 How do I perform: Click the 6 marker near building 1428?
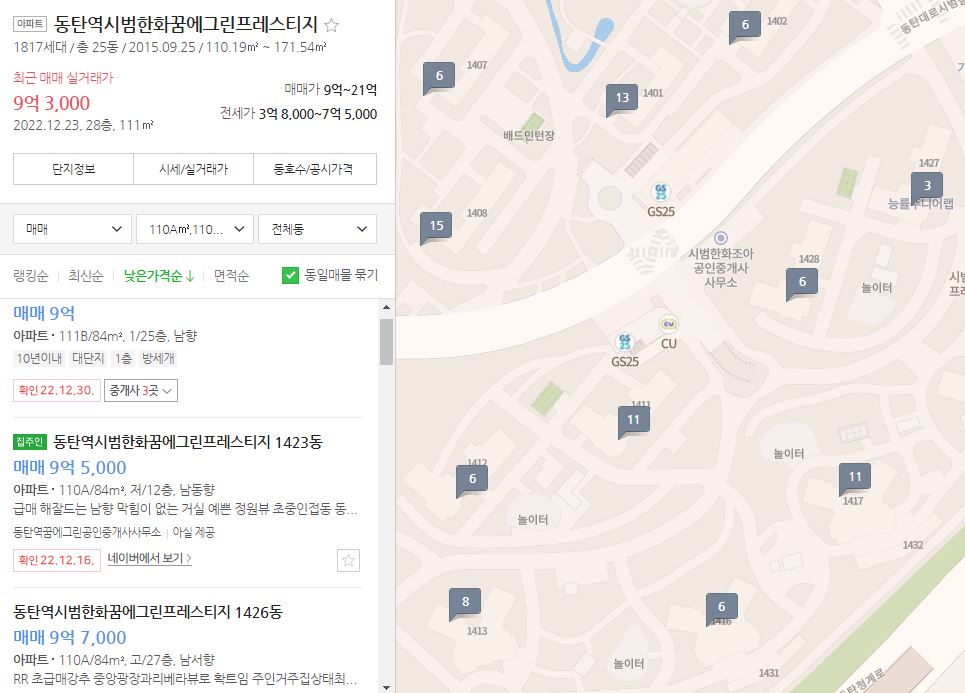[801, 282]
